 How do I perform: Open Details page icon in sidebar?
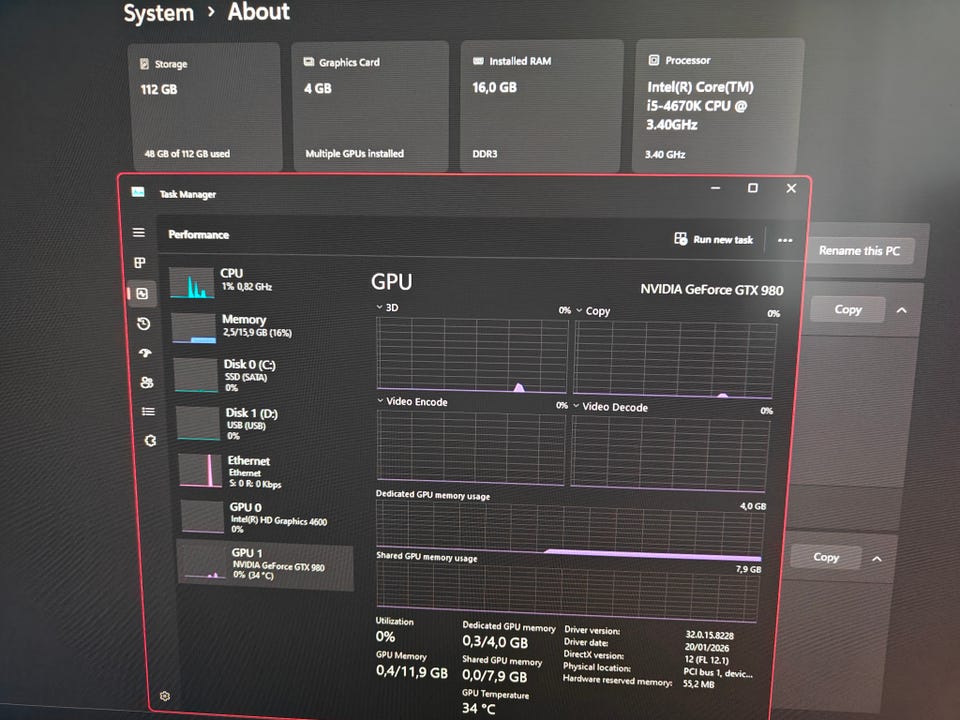coord(148,411)
